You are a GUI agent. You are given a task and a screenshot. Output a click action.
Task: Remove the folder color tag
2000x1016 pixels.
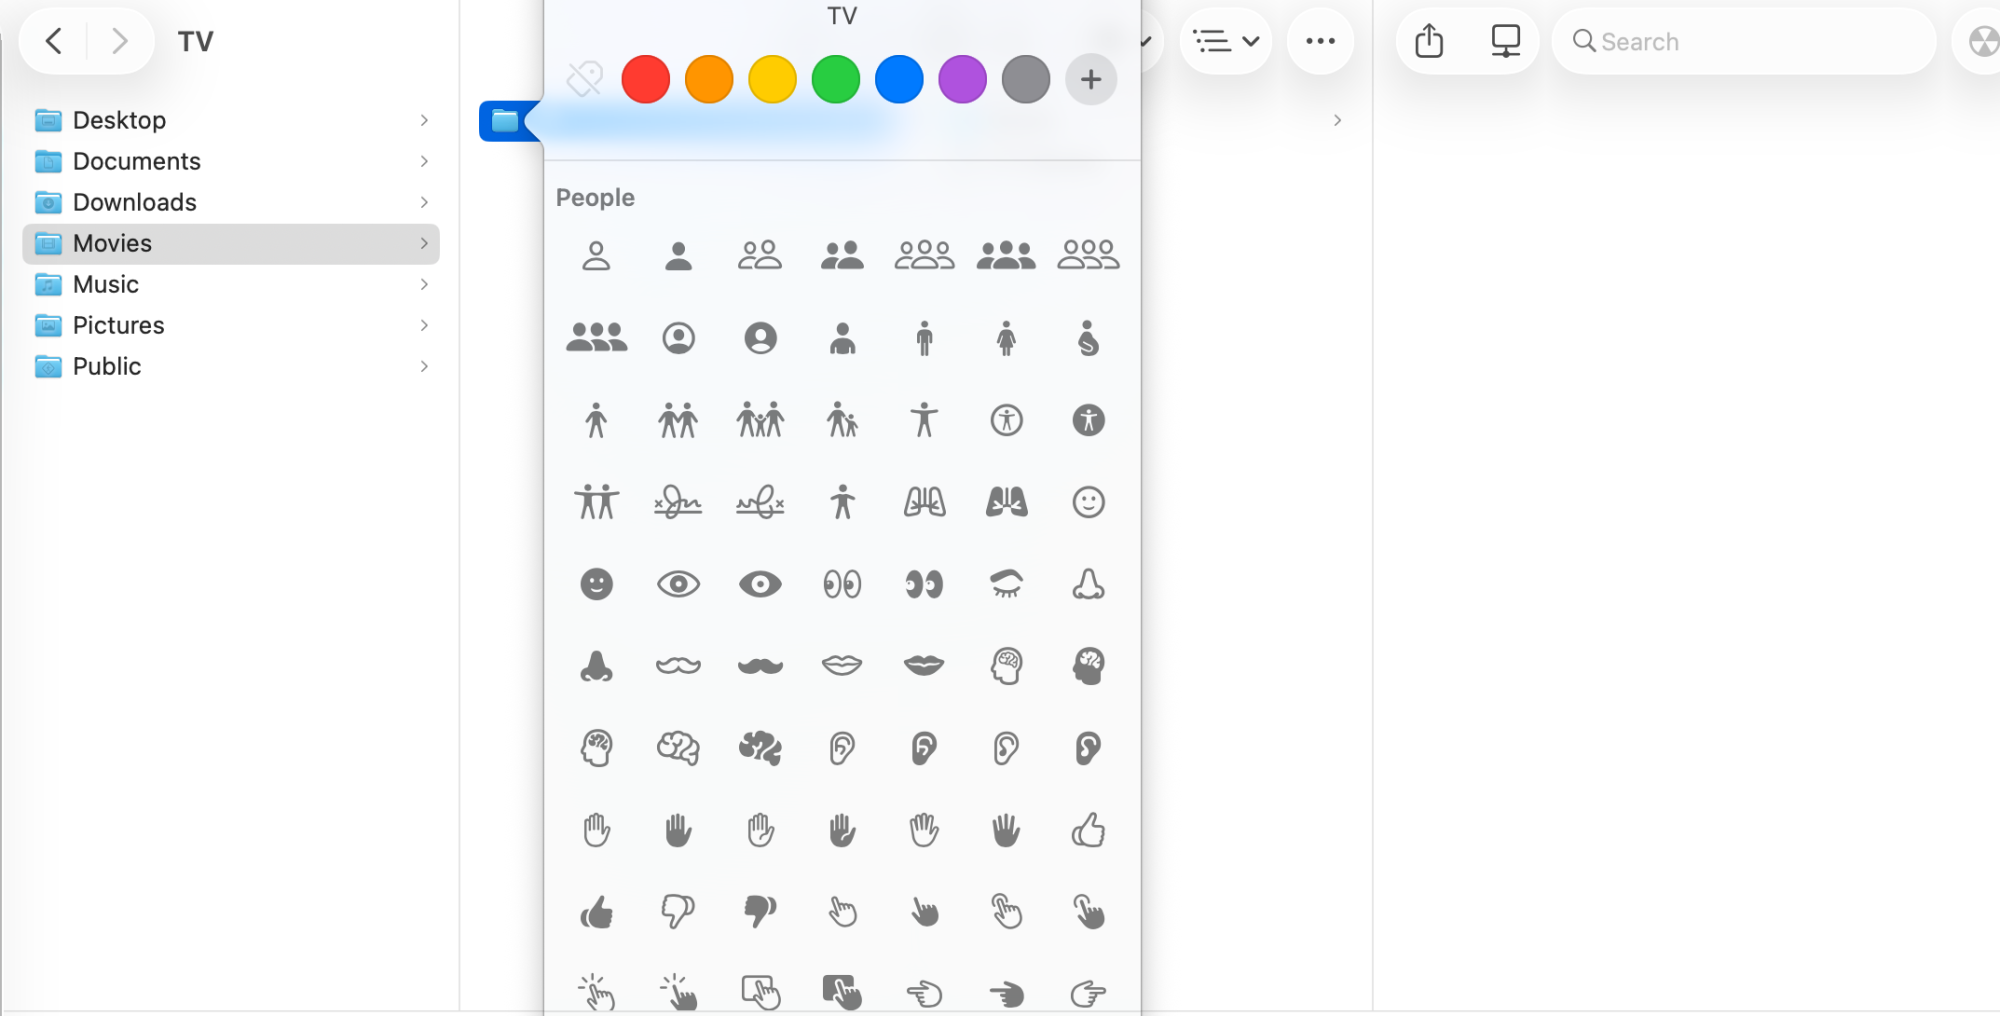pos(584,79)
